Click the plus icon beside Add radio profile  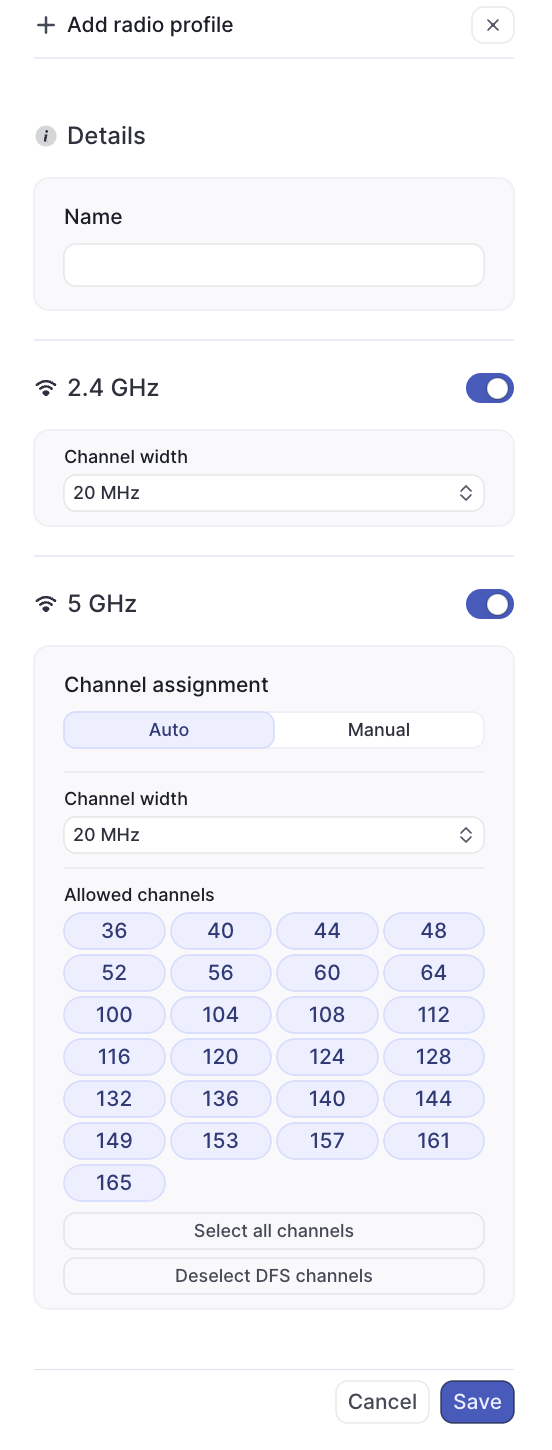tap(45, 25)
